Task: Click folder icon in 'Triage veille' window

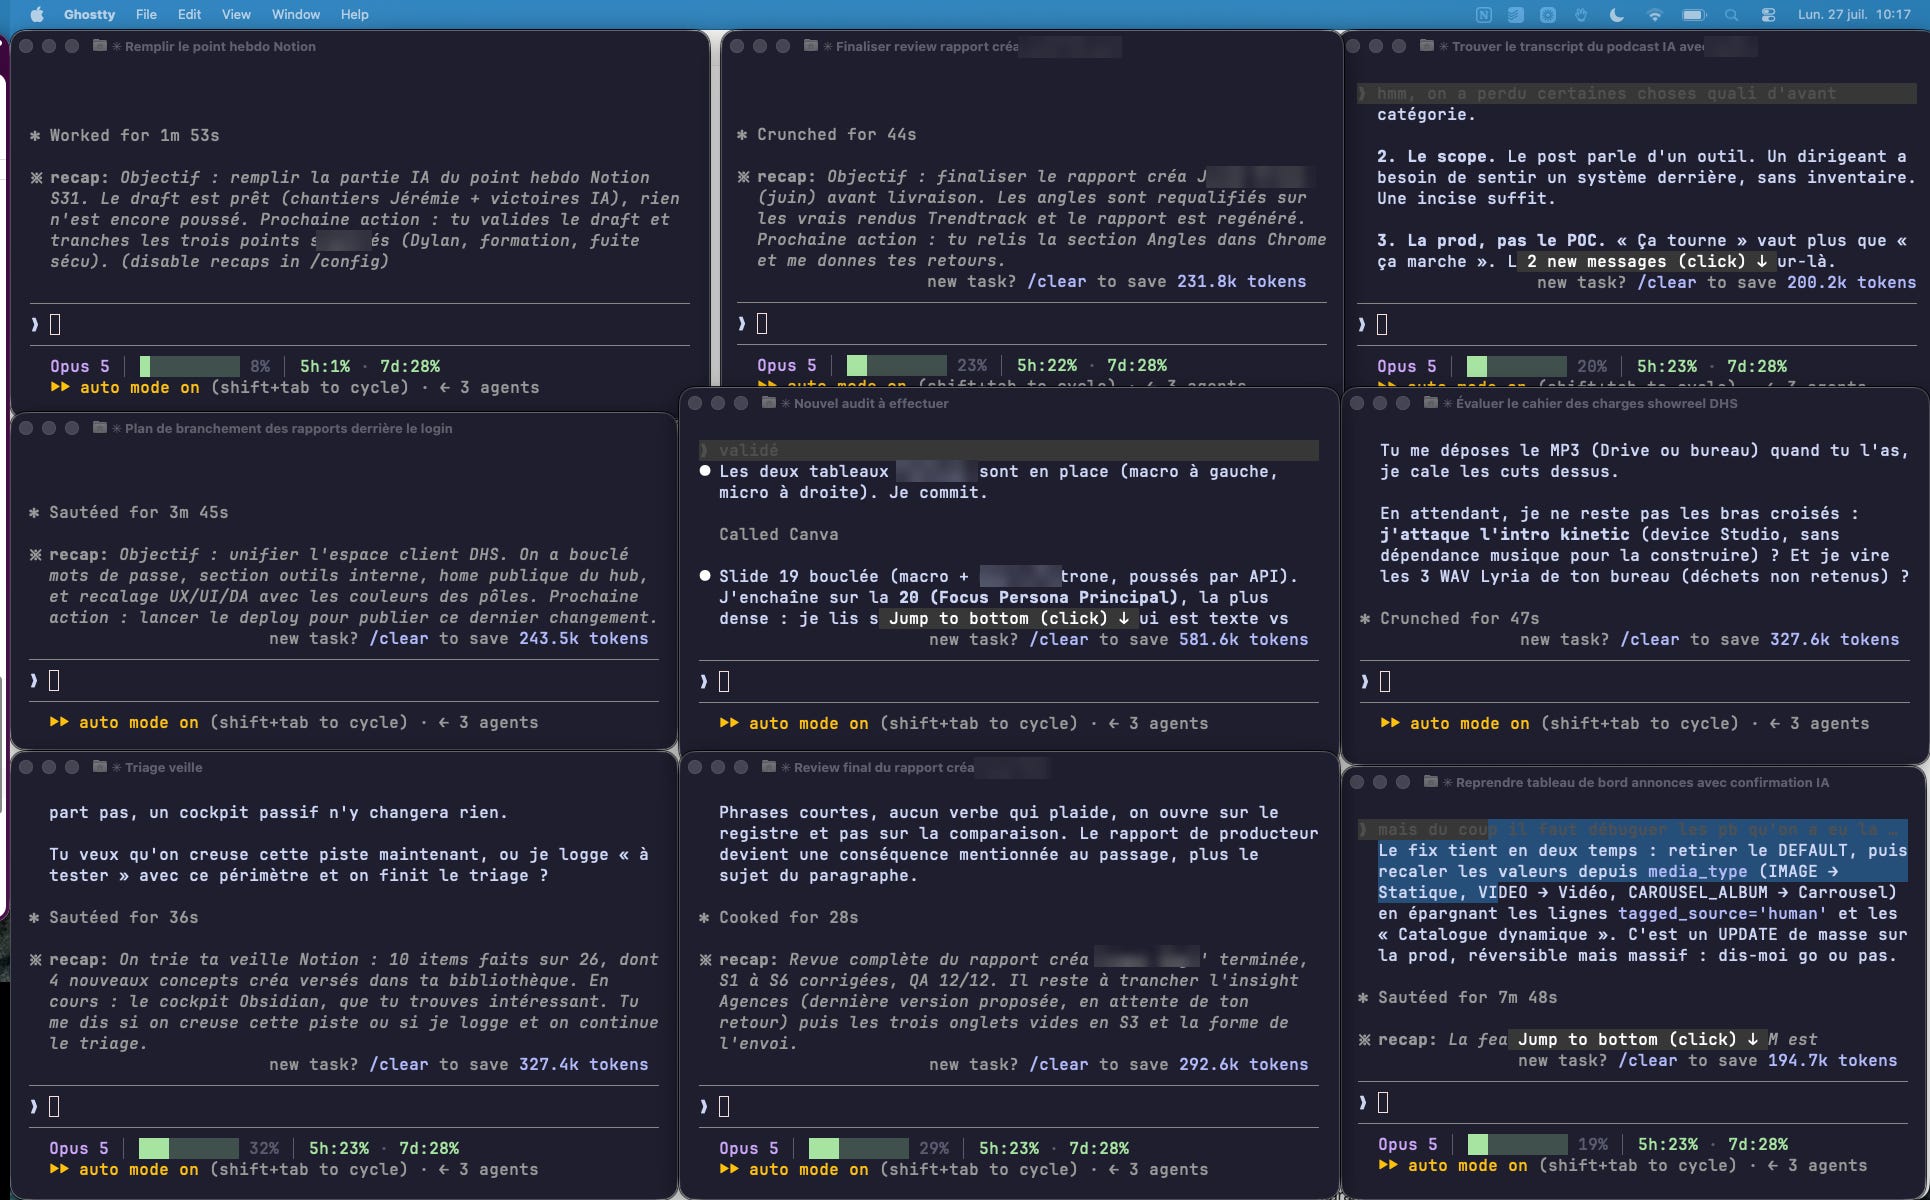Action: click(100, 766)
